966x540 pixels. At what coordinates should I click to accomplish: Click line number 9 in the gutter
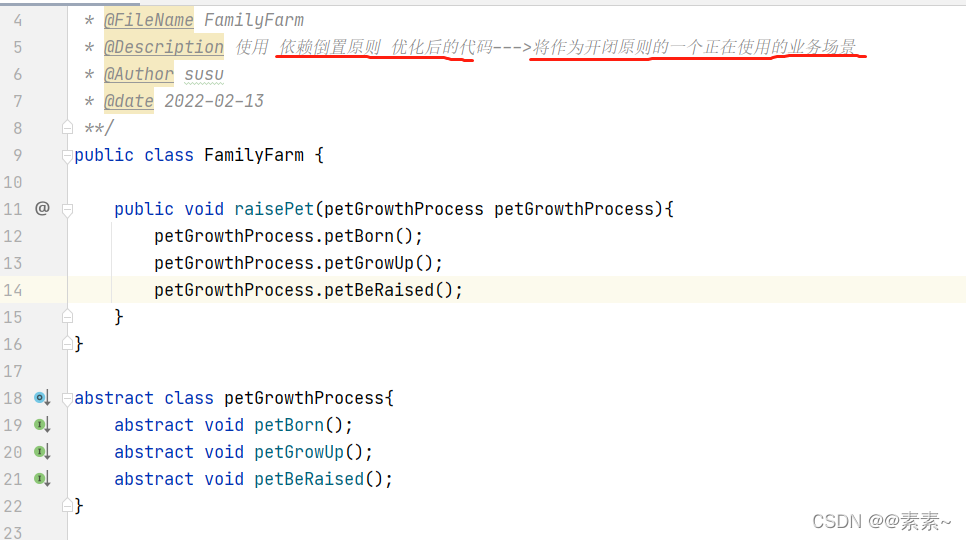tap(17, 155)
